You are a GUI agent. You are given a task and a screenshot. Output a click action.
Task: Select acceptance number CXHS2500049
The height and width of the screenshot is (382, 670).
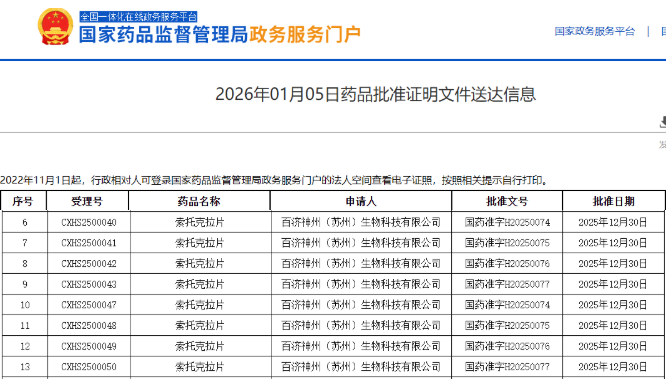tap(89, 346)
